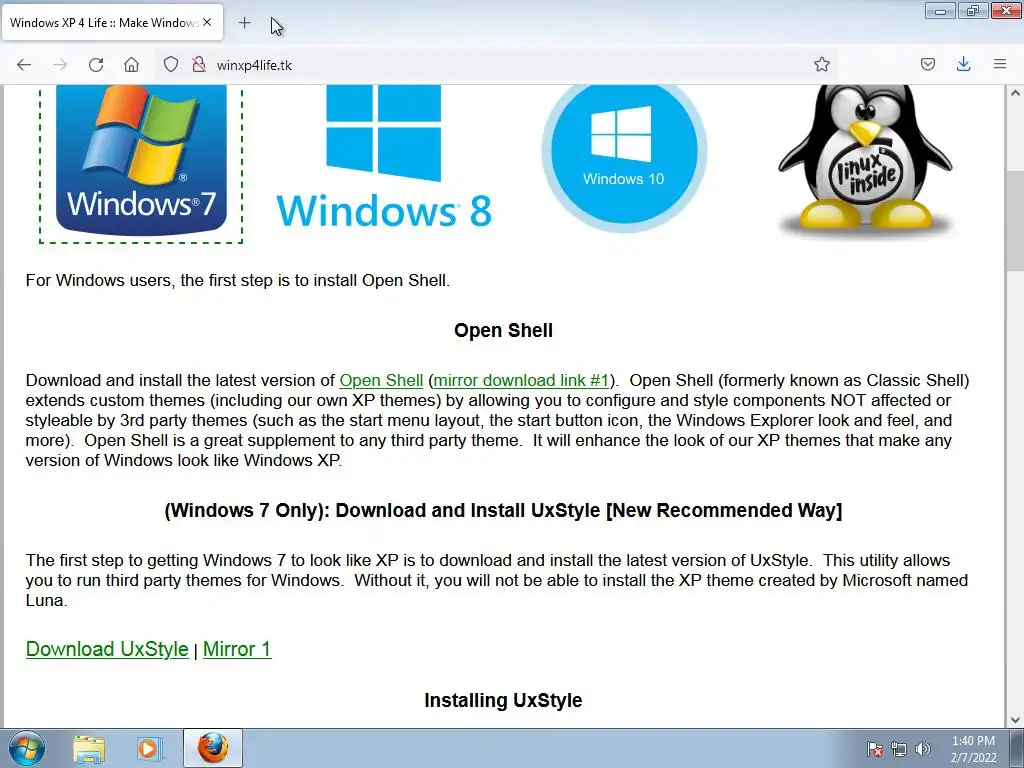Click the Firefox taskbar button
The height and width of the screenshot is (768, 1024).
tap(213, 748)
